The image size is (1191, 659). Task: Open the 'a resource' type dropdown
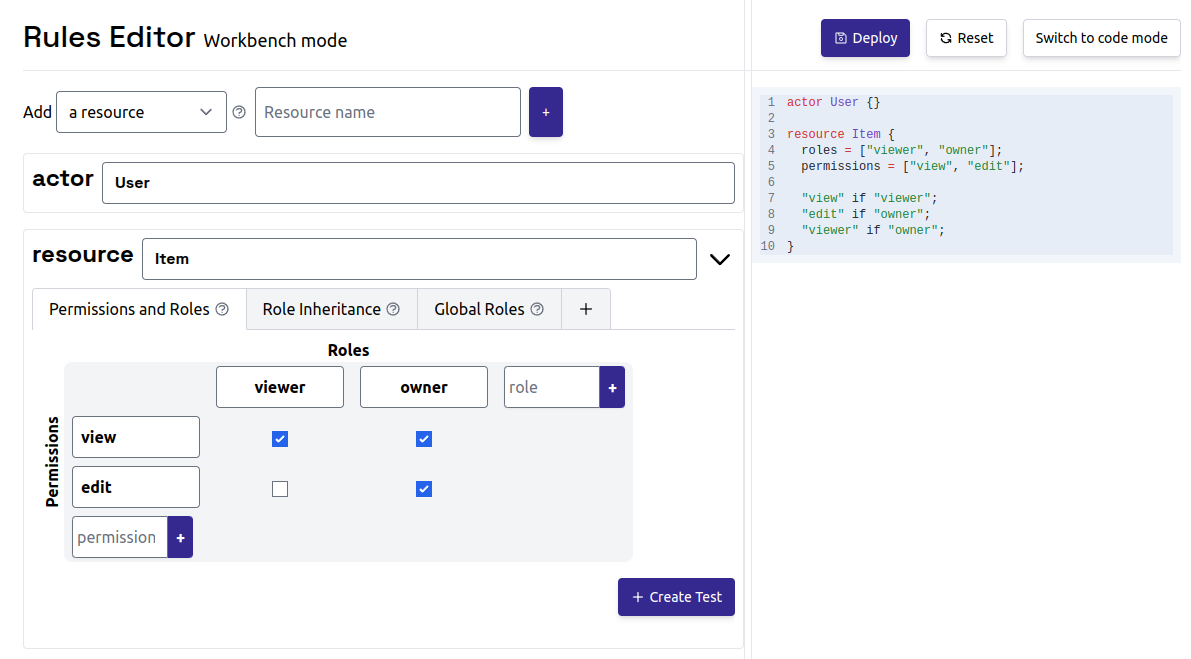tap(141, 112)
